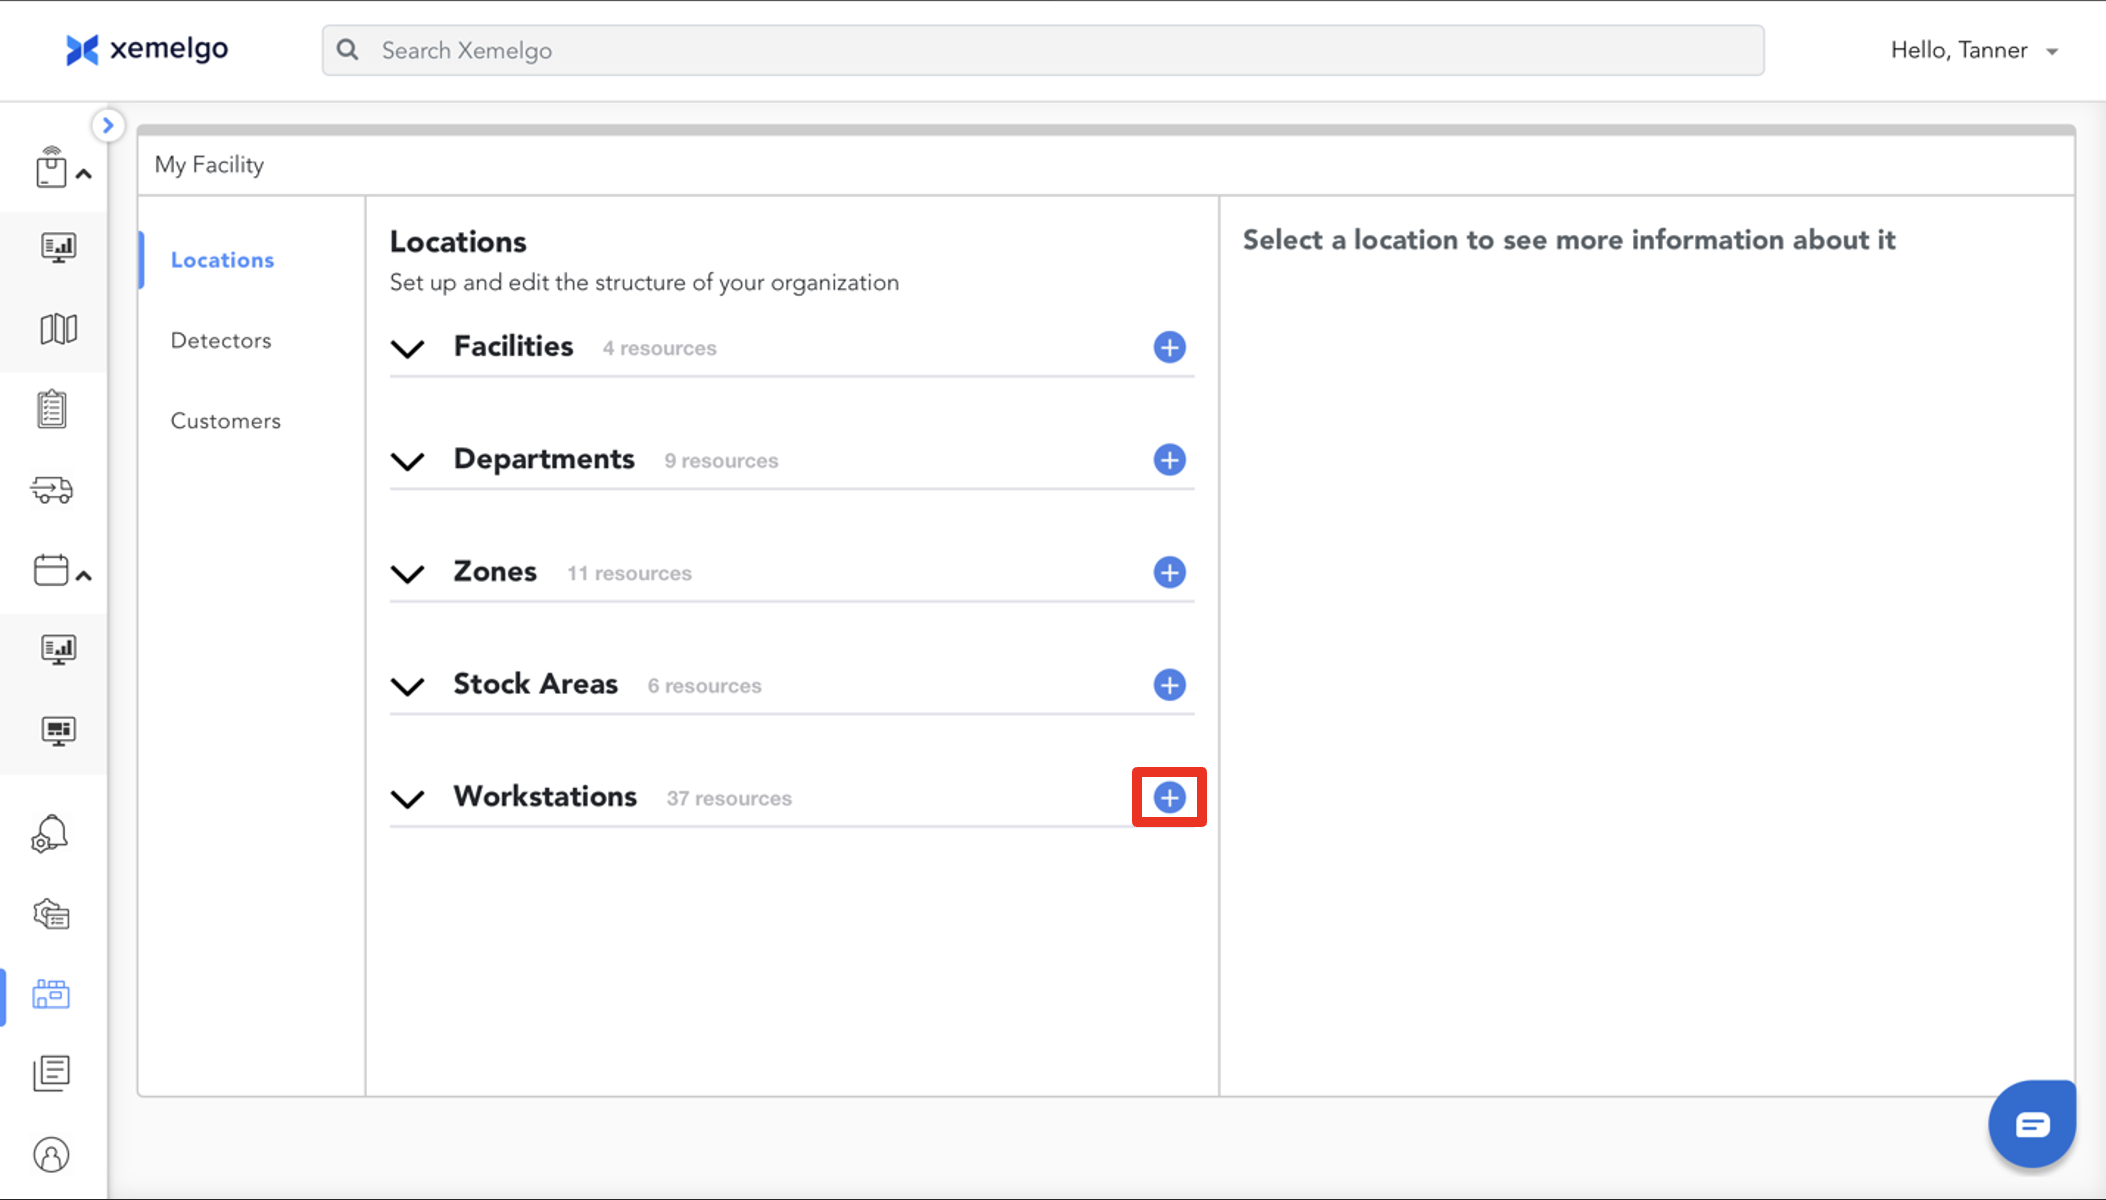Open the shipment truck sidebar icon
Screen dimensions: 2106x1200
click(x=52, y=490)
